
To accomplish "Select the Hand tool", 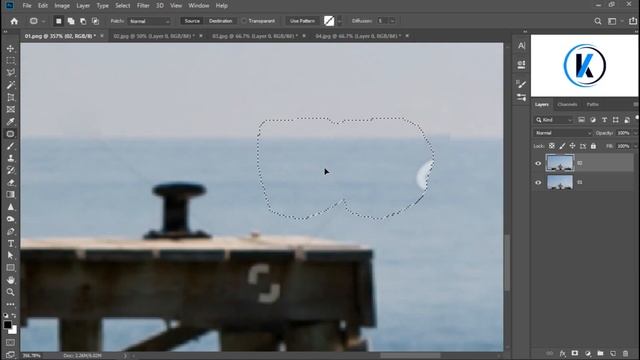I will pos(11,280).
